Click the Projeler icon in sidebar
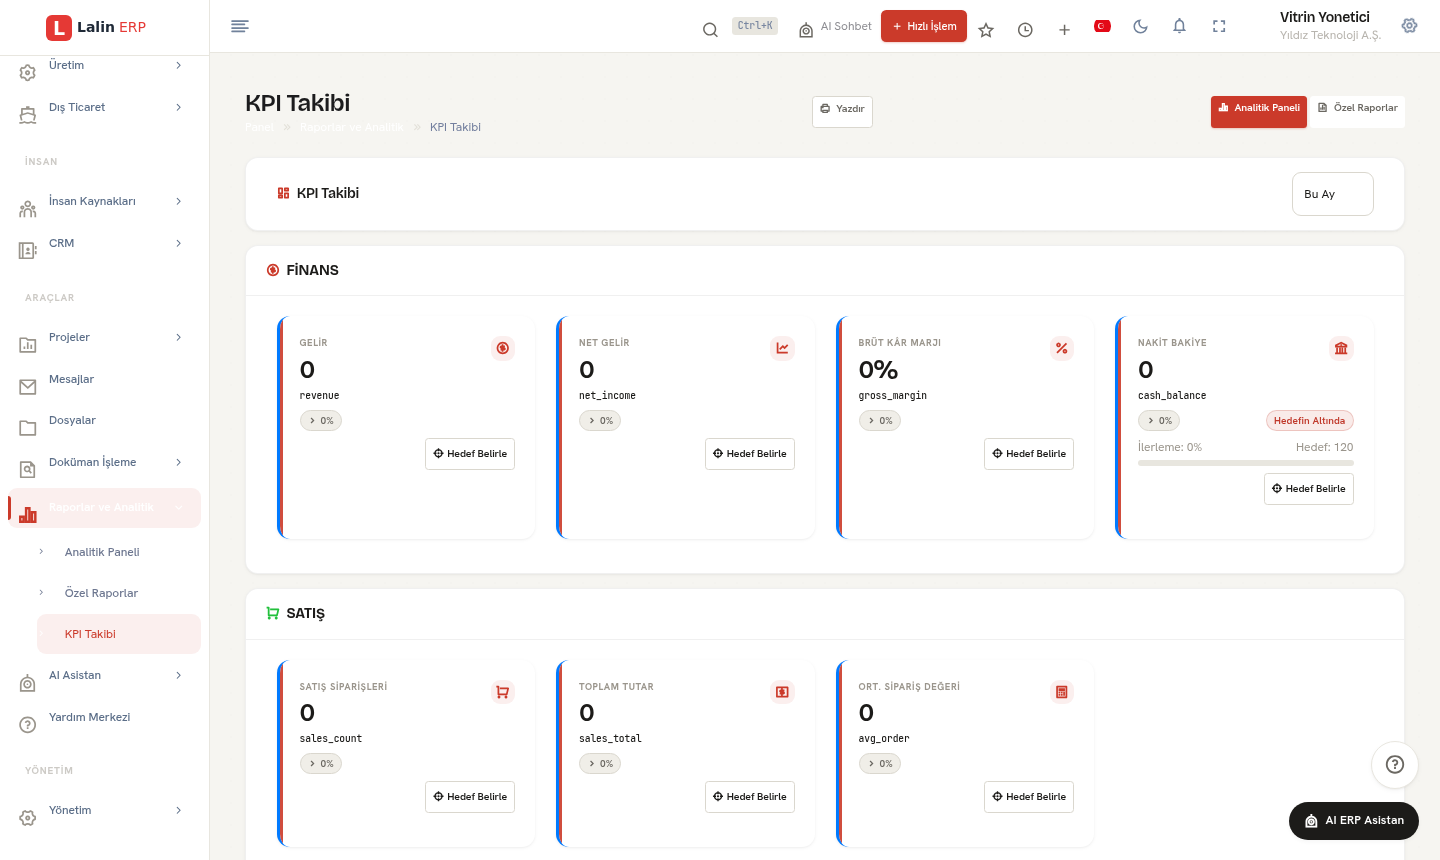This screenshot has width=1440, height=860. pyautogui.click(x=28, y=345)
